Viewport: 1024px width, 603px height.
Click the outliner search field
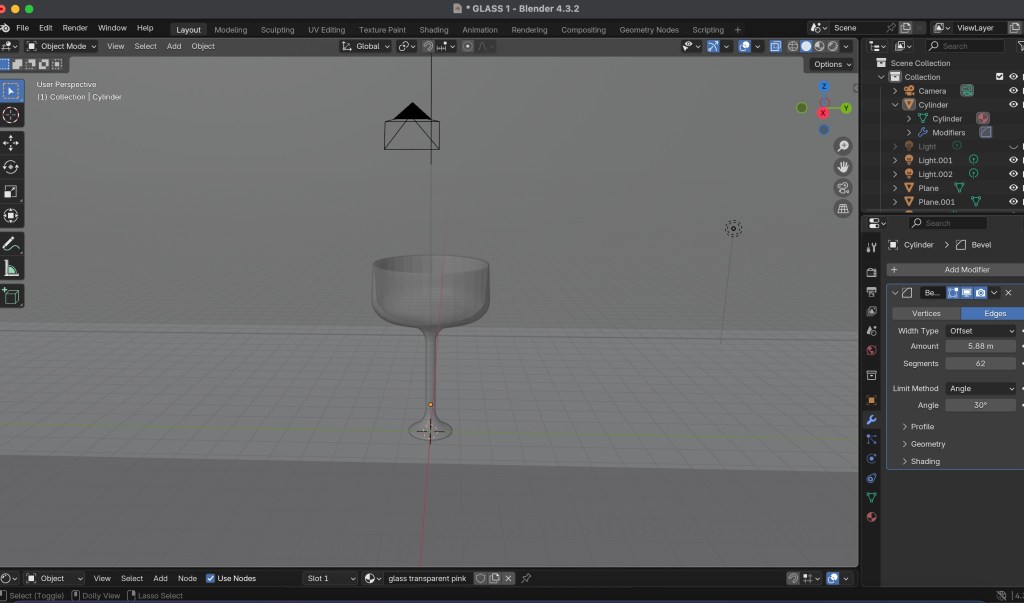point(965,46)
